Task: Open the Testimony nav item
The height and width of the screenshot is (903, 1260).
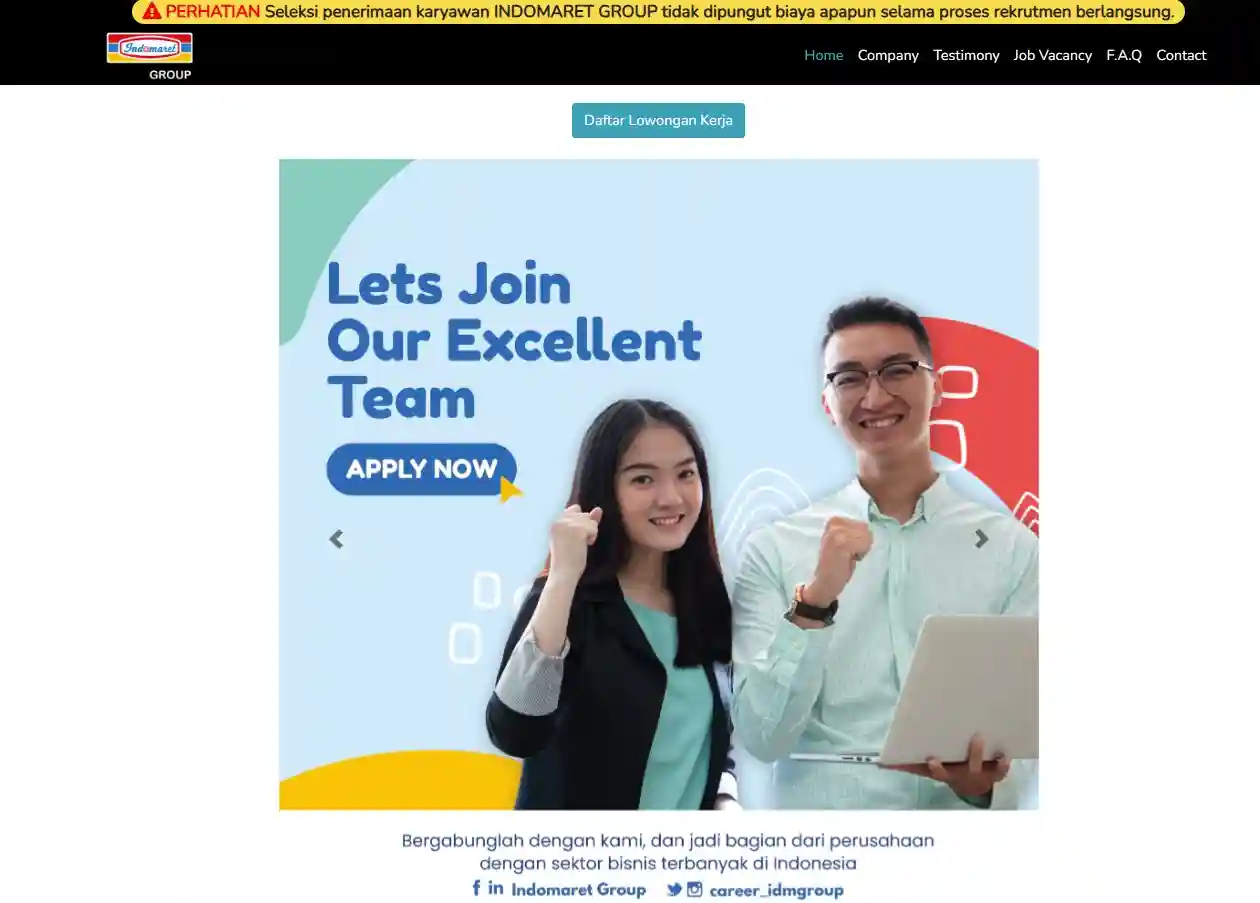Action: pyautogui.click(x=966, y=55)
